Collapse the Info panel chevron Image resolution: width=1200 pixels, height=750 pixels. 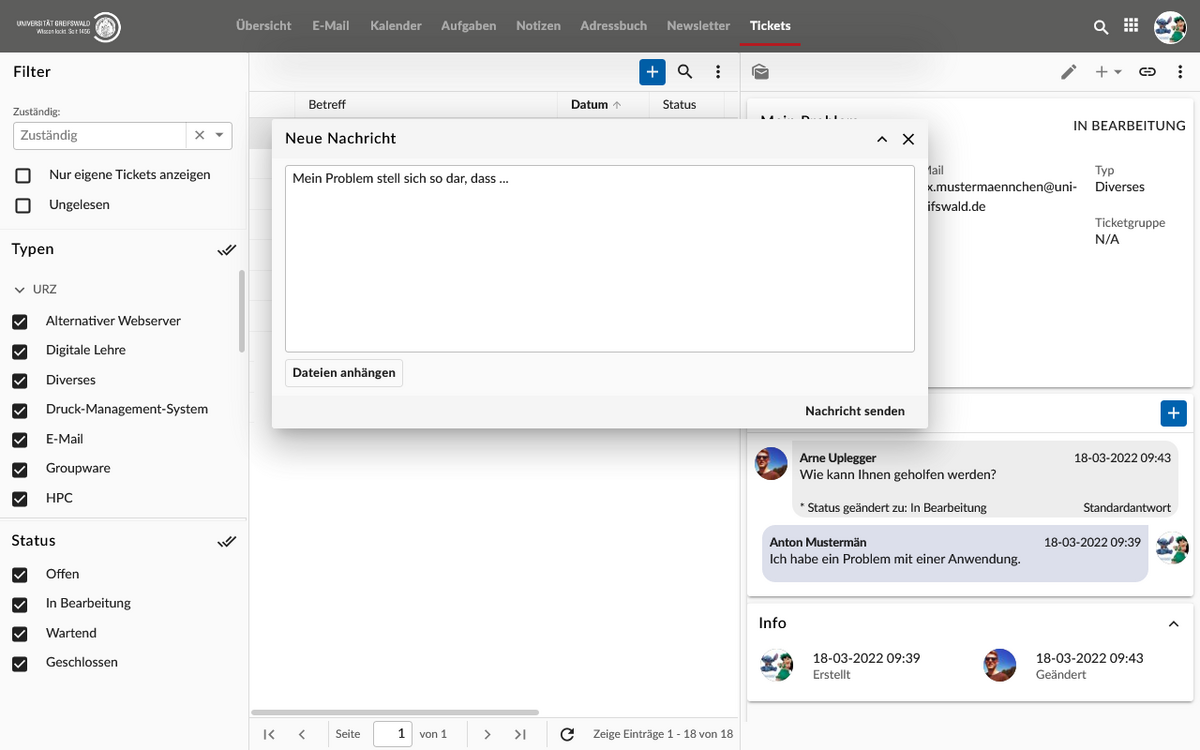point(1174,624)
